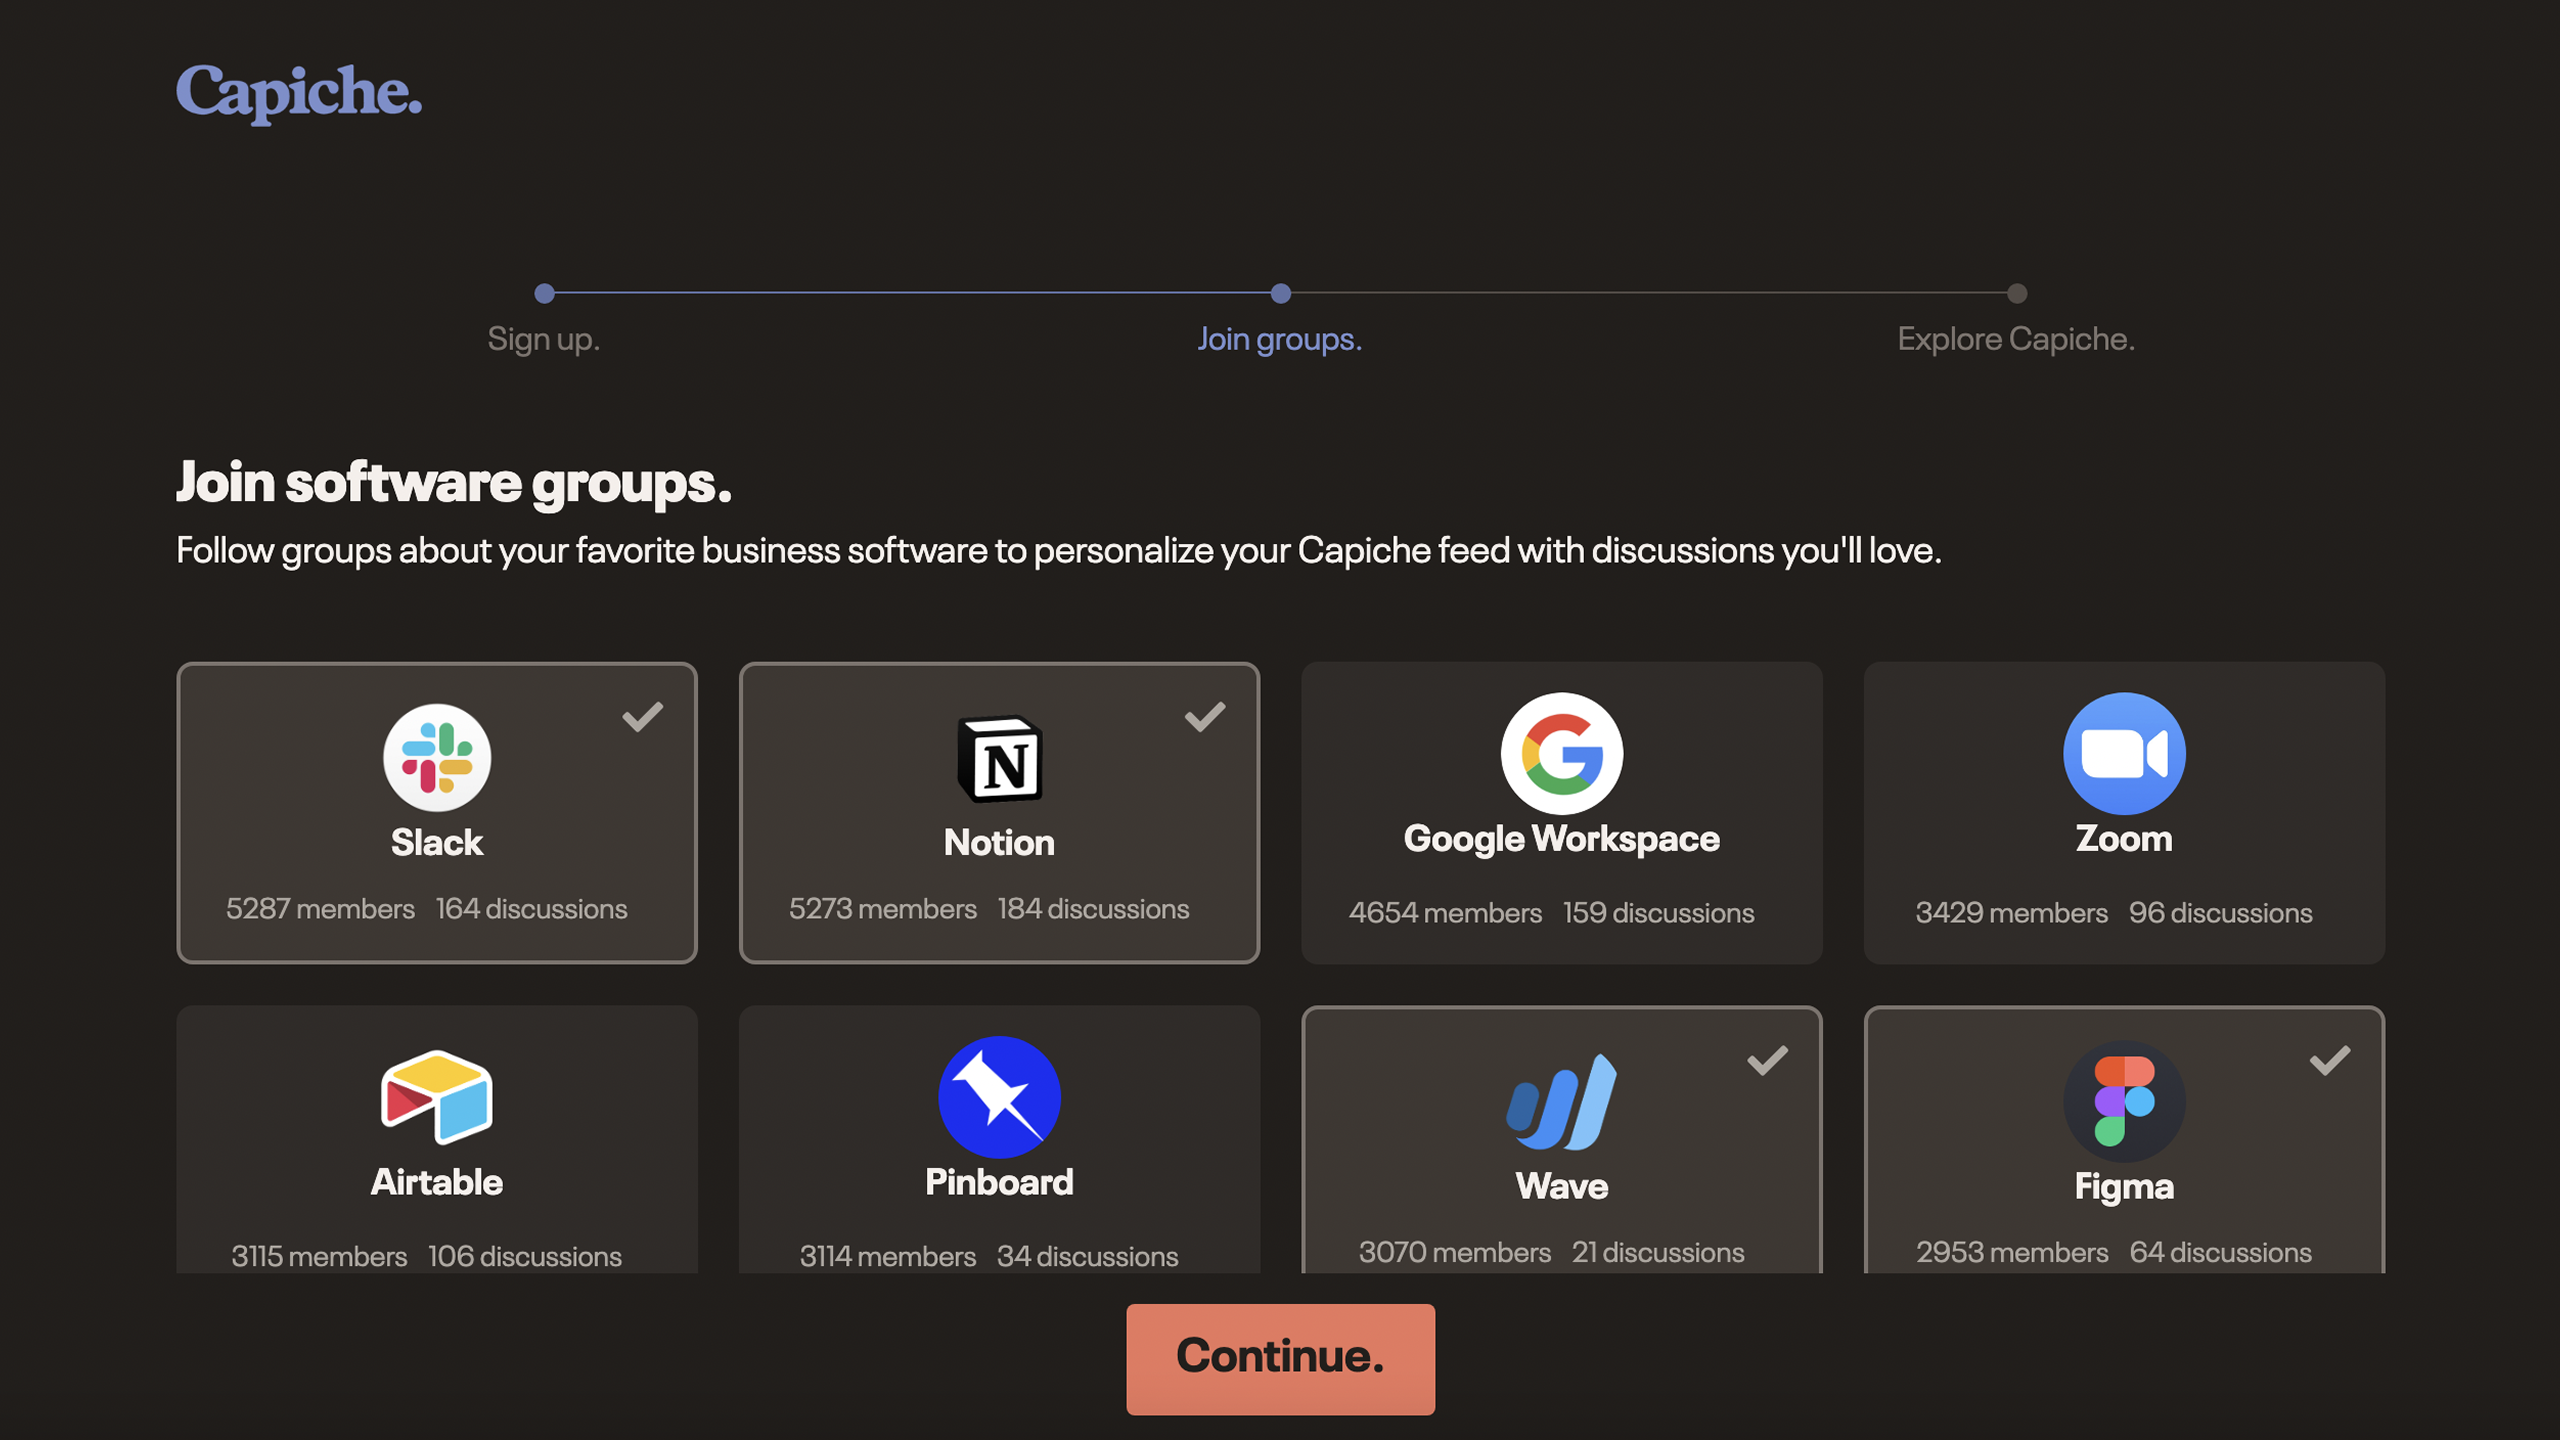Go to the Sign up. step
Screen dimensions: 2560x1440
click(x=543, y=339)
